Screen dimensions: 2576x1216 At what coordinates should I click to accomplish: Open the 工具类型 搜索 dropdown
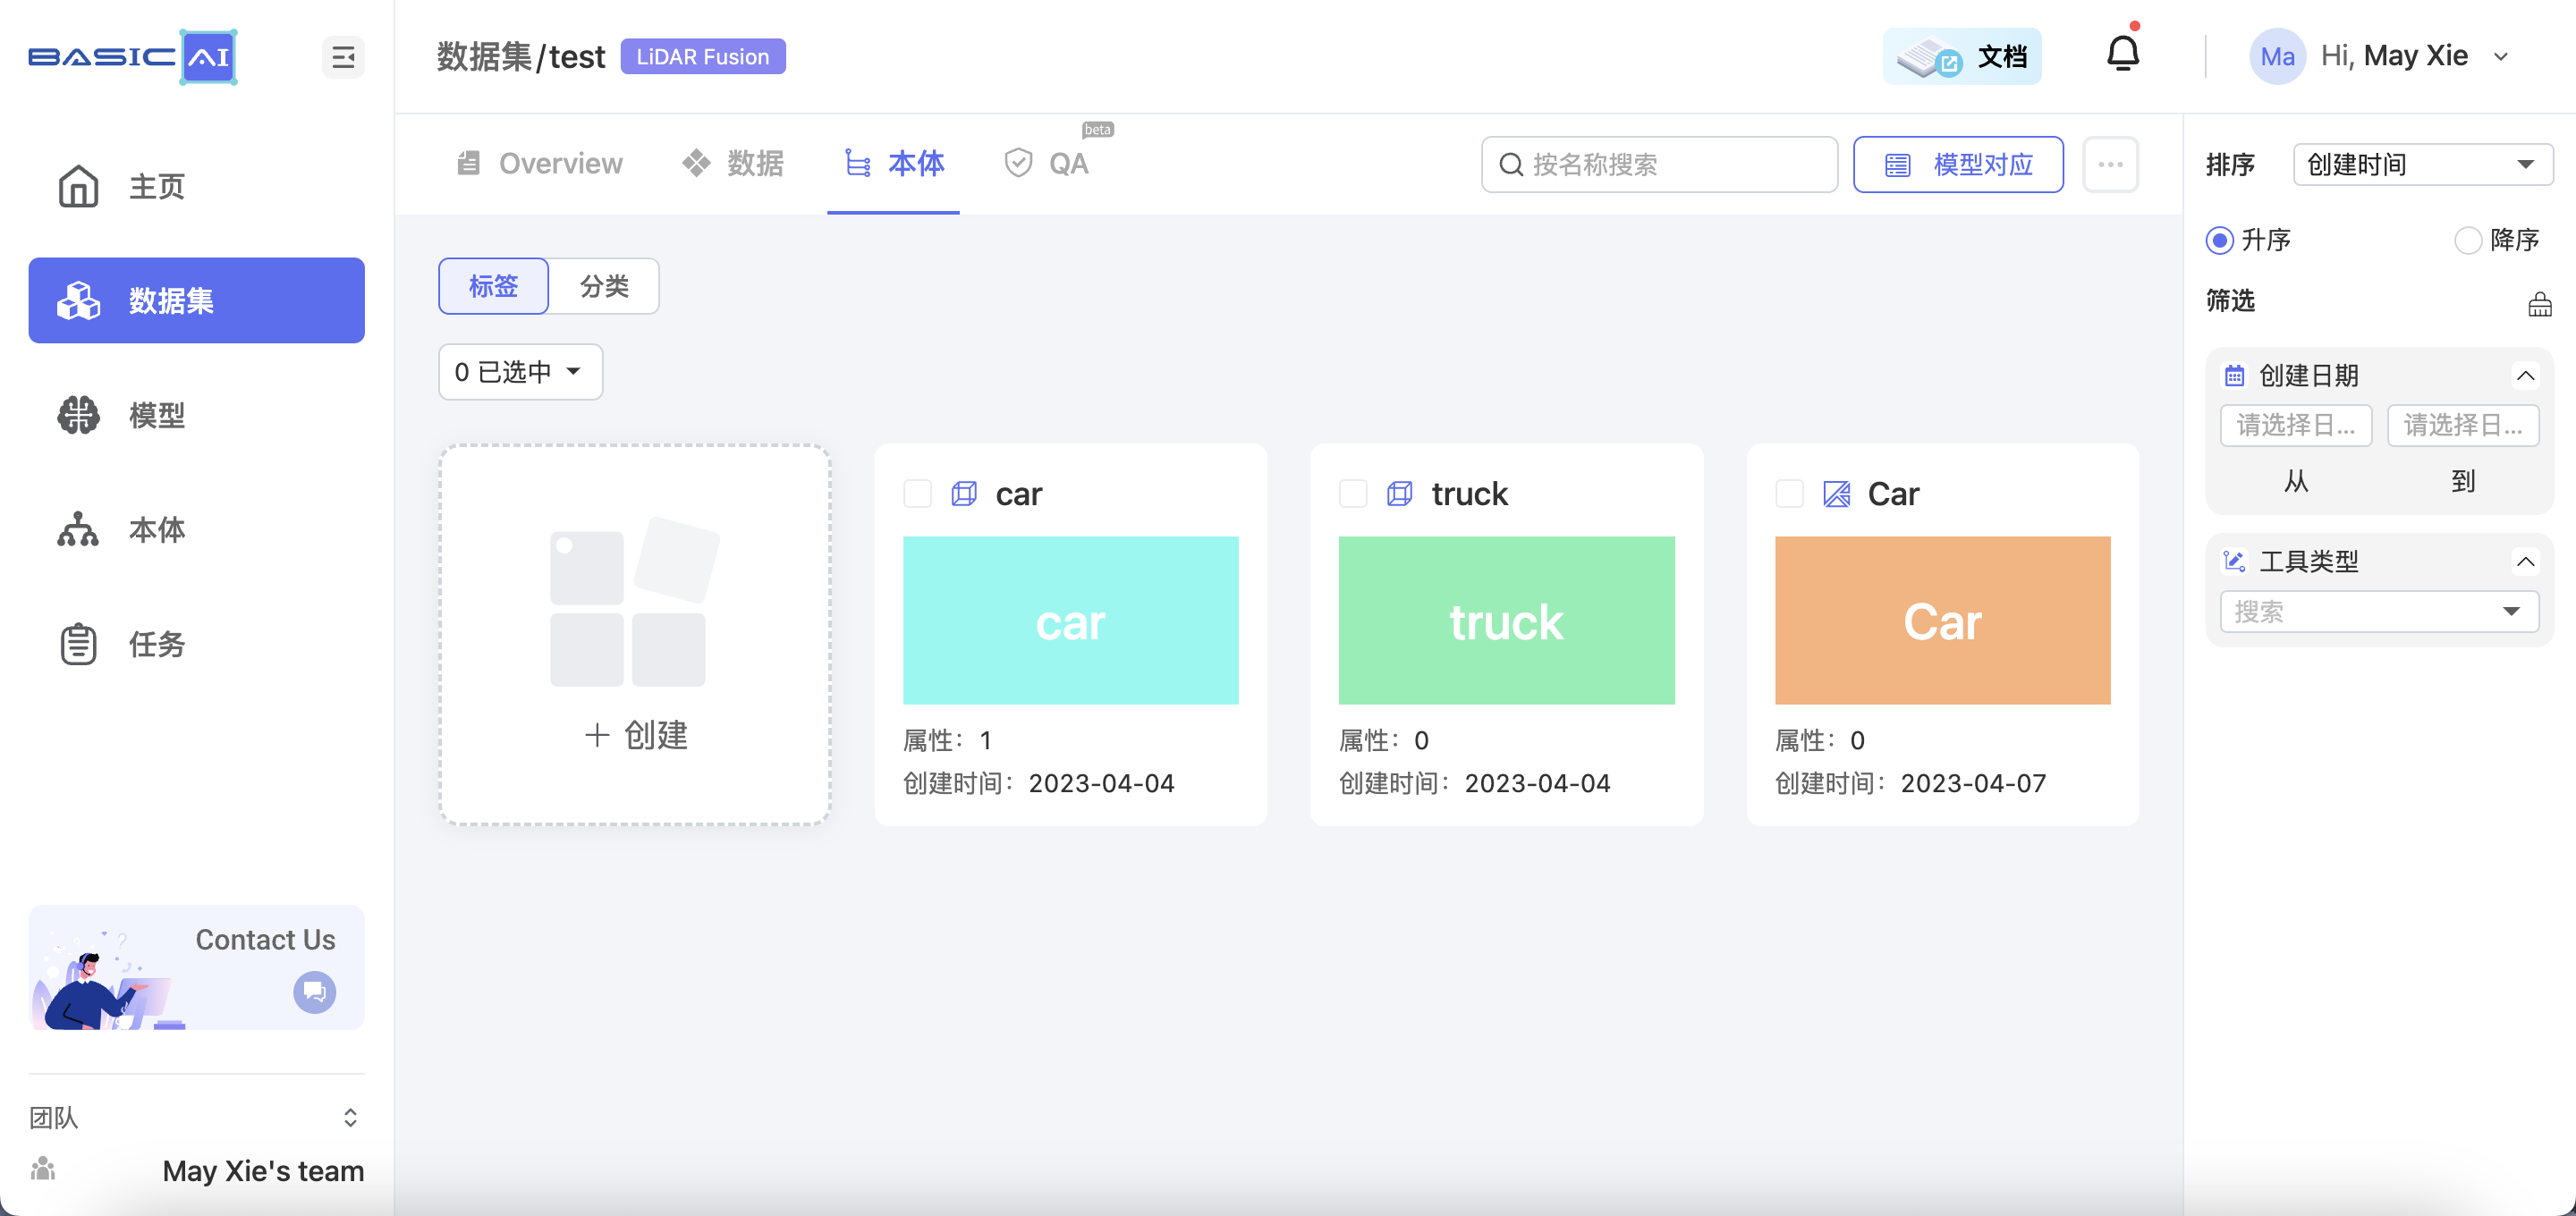coord(2379,611)
